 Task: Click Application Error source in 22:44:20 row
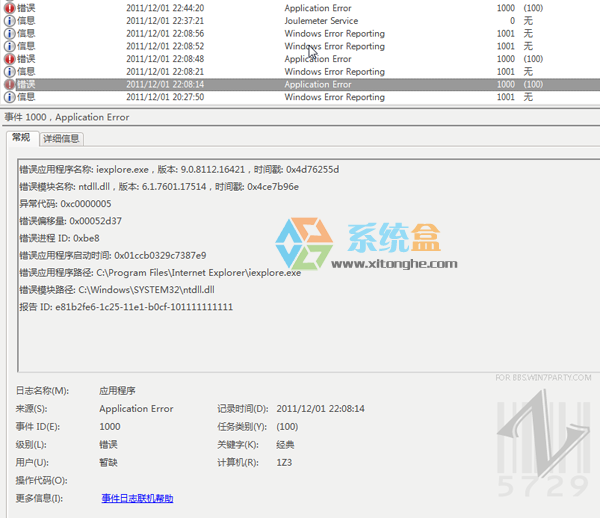tap(318, 8)
